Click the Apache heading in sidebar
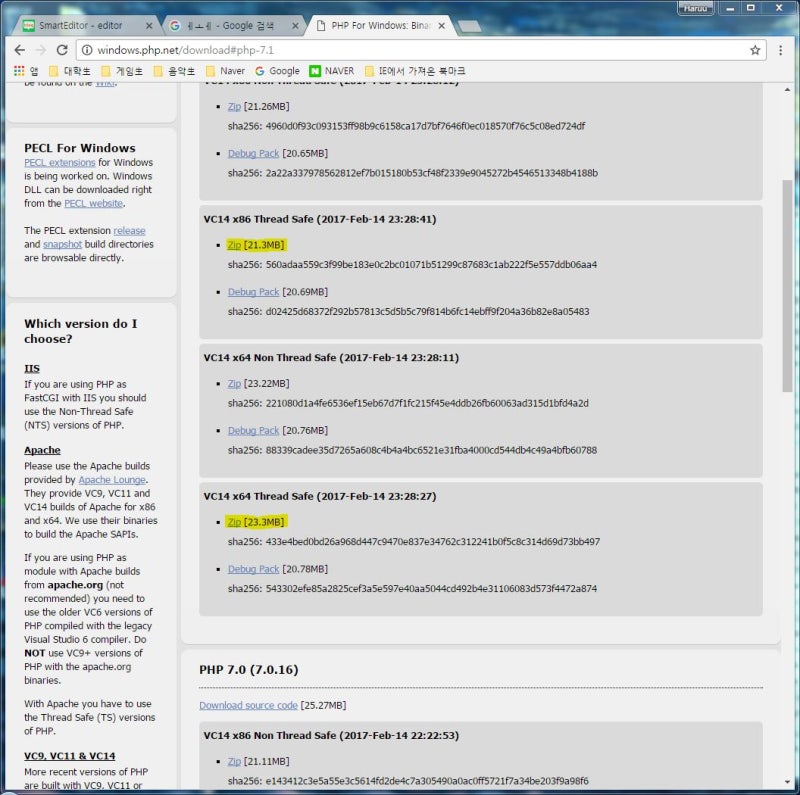Image resolution: width=800 pixels, height=795 pixels. click(x=42, y=450)
